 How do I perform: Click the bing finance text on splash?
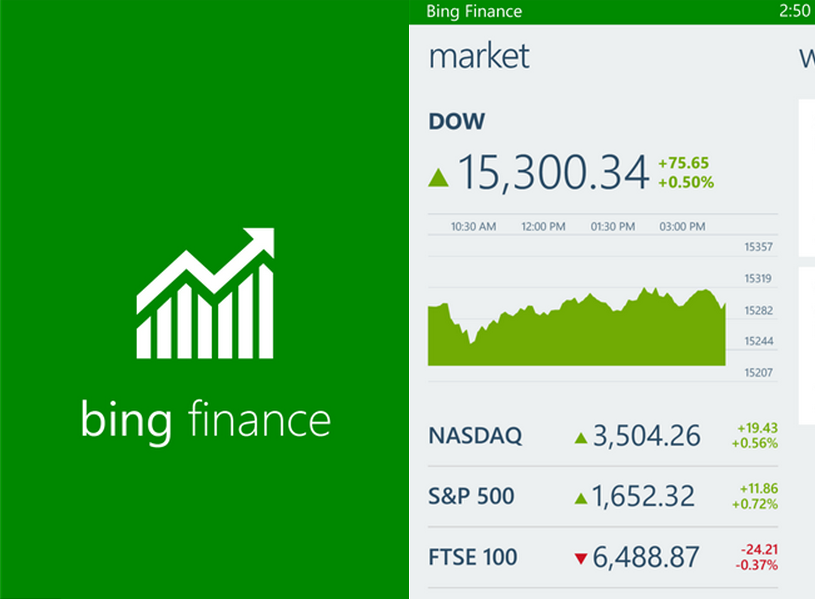pos(205,421)
